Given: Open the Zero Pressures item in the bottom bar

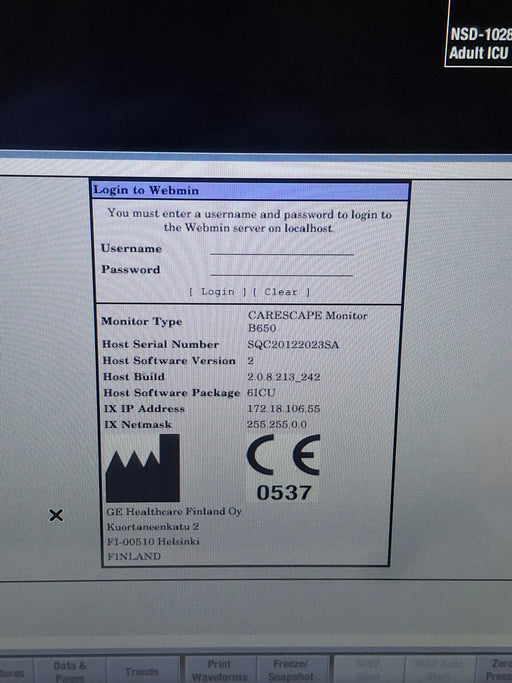Looking at the screenshot, I should (495, 670).
